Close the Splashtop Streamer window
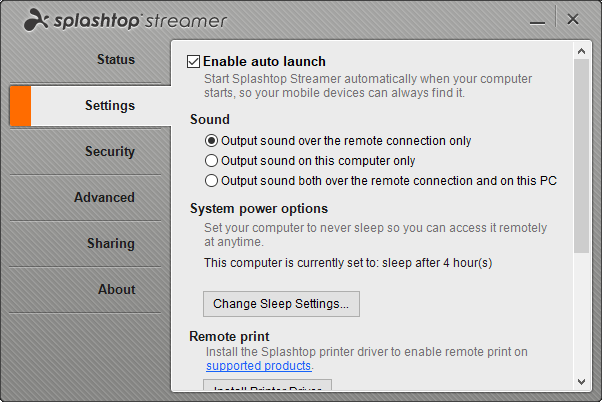 [x=572, y=19]
